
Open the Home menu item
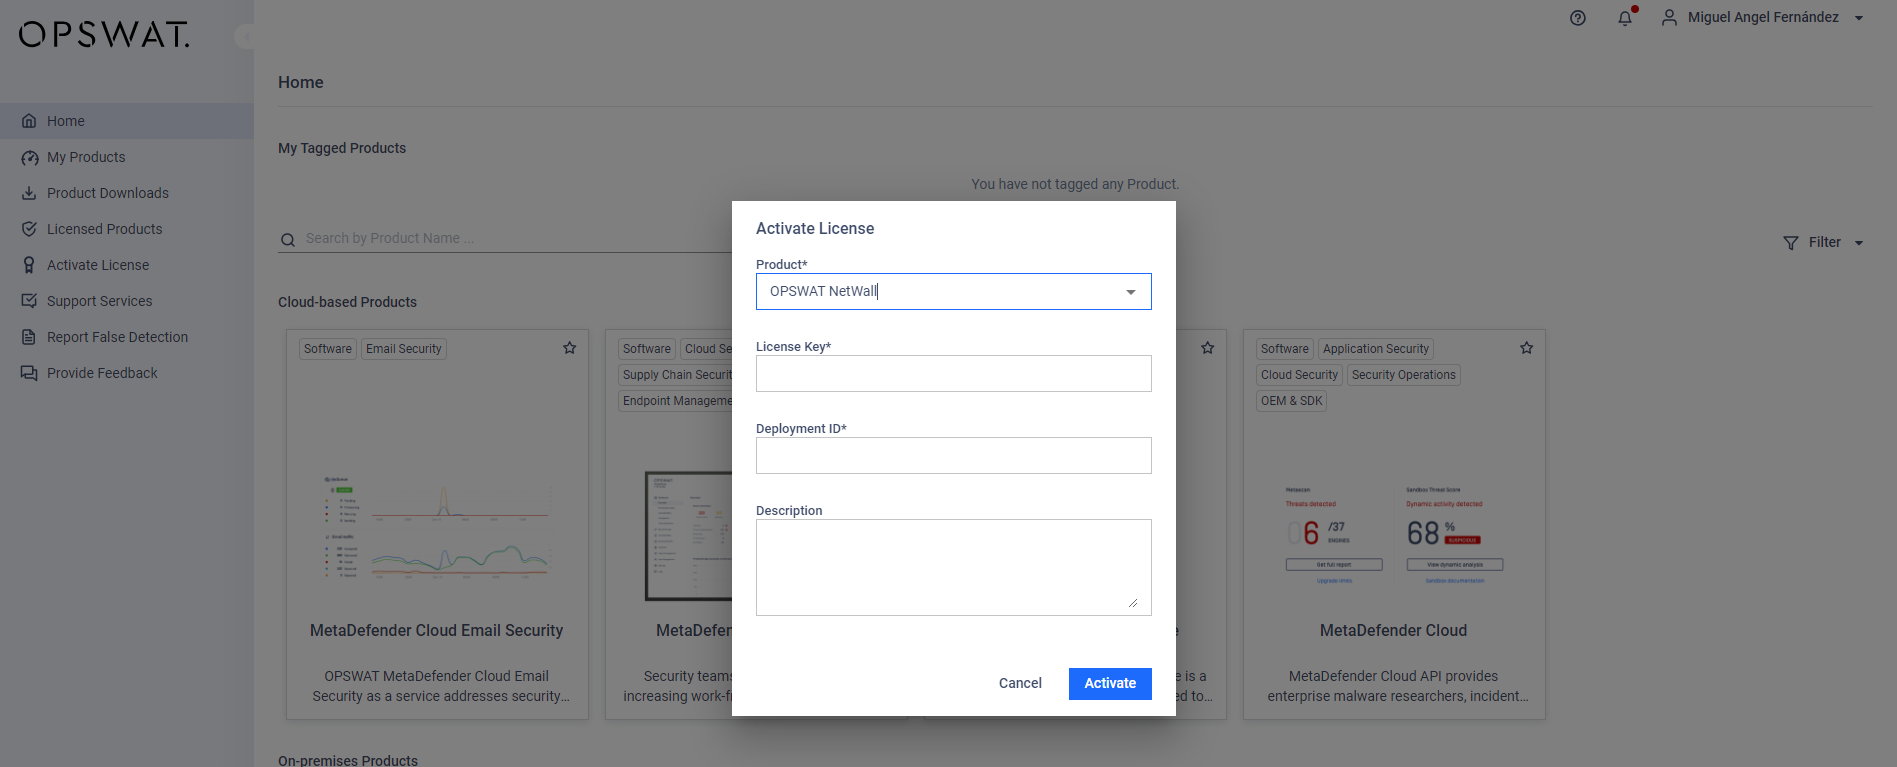(127, 121)
